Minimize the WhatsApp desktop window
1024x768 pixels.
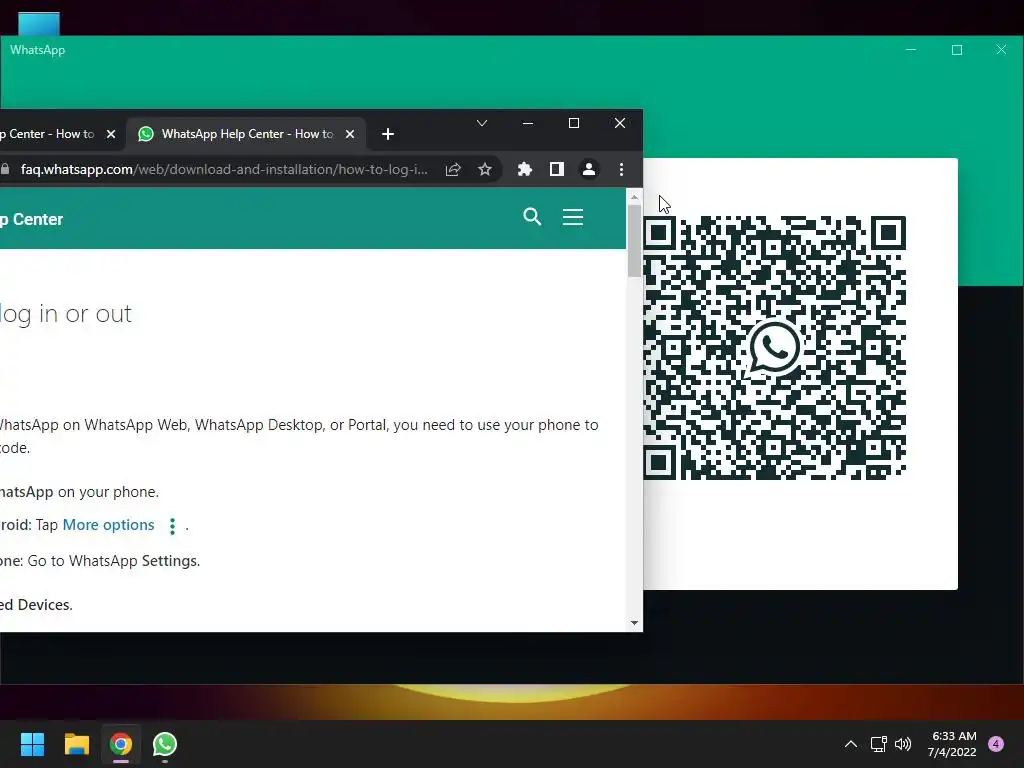click(x=911, y=50)
